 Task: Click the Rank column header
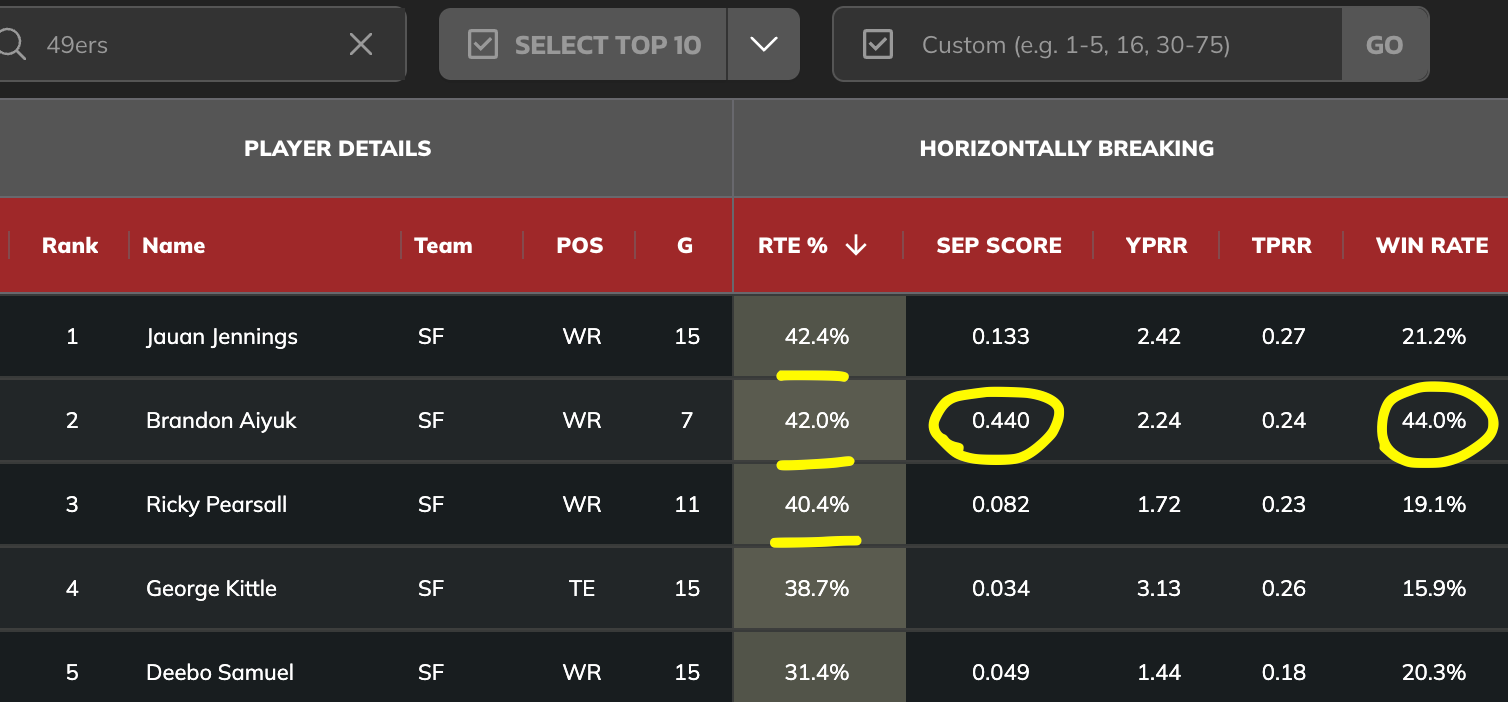(x=70, y=246)
